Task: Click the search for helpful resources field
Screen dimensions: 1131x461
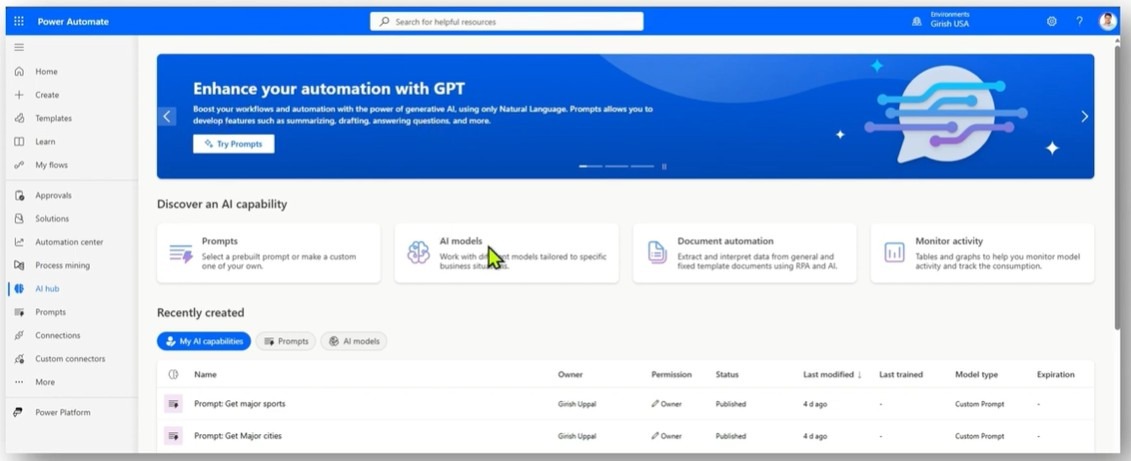Action: coord(507,21)
